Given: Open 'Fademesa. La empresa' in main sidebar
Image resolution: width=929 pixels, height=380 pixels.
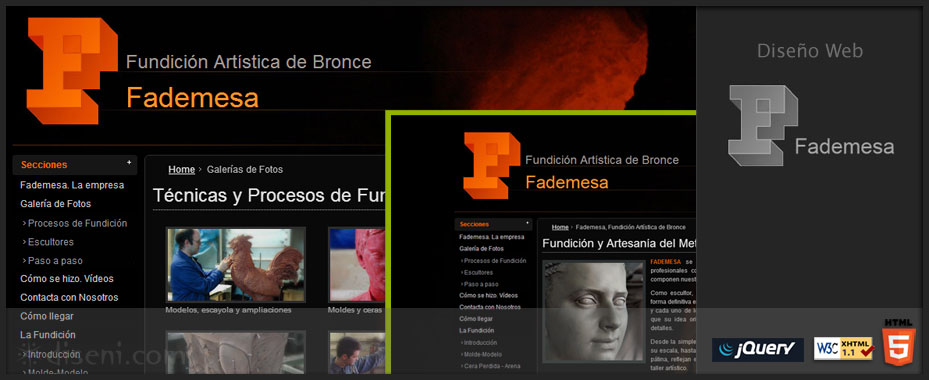Looking at the screenshot, I should click(x=72, y=185).
